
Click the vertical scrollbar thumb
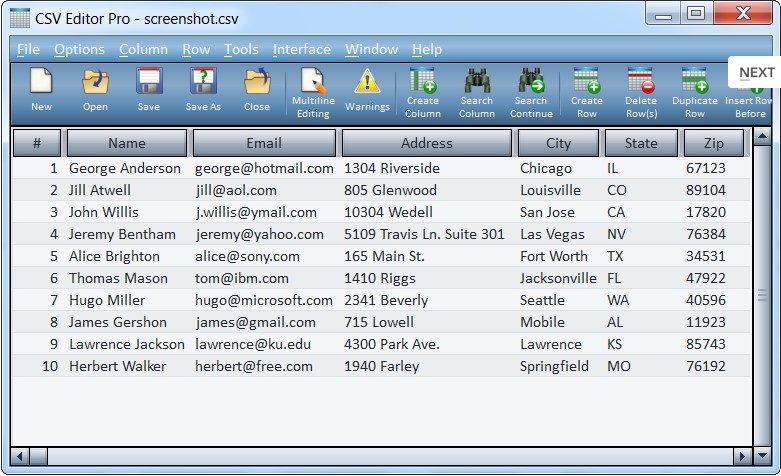coord(762,295)
